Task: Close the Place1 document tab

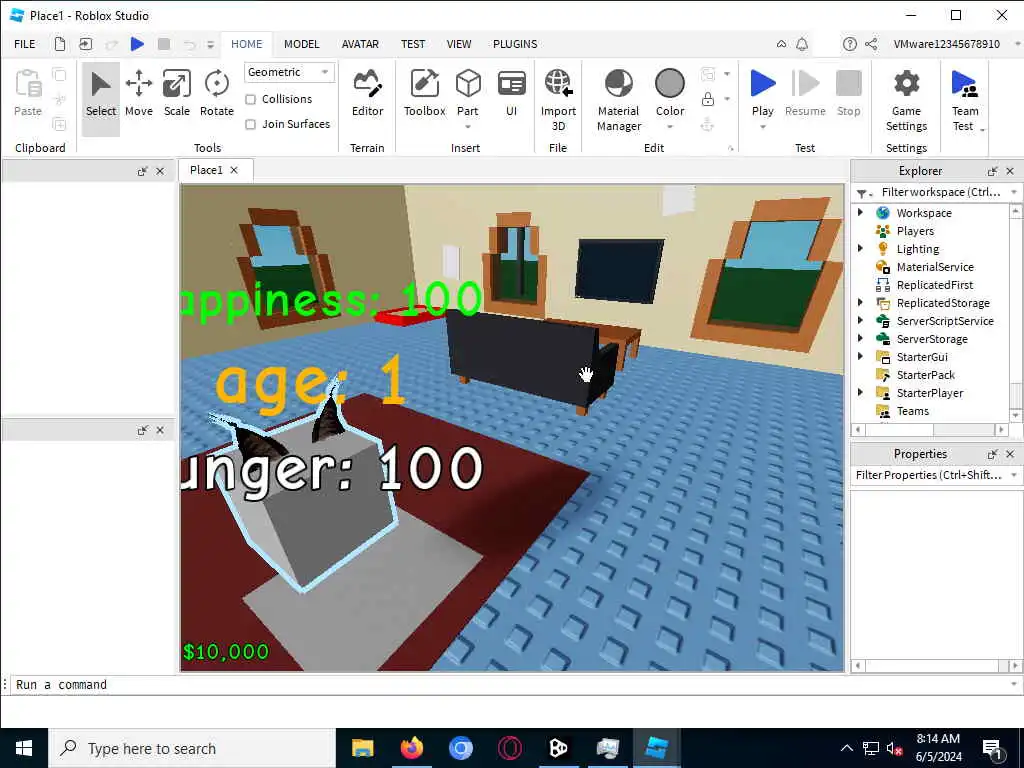Action: [234, 170]
